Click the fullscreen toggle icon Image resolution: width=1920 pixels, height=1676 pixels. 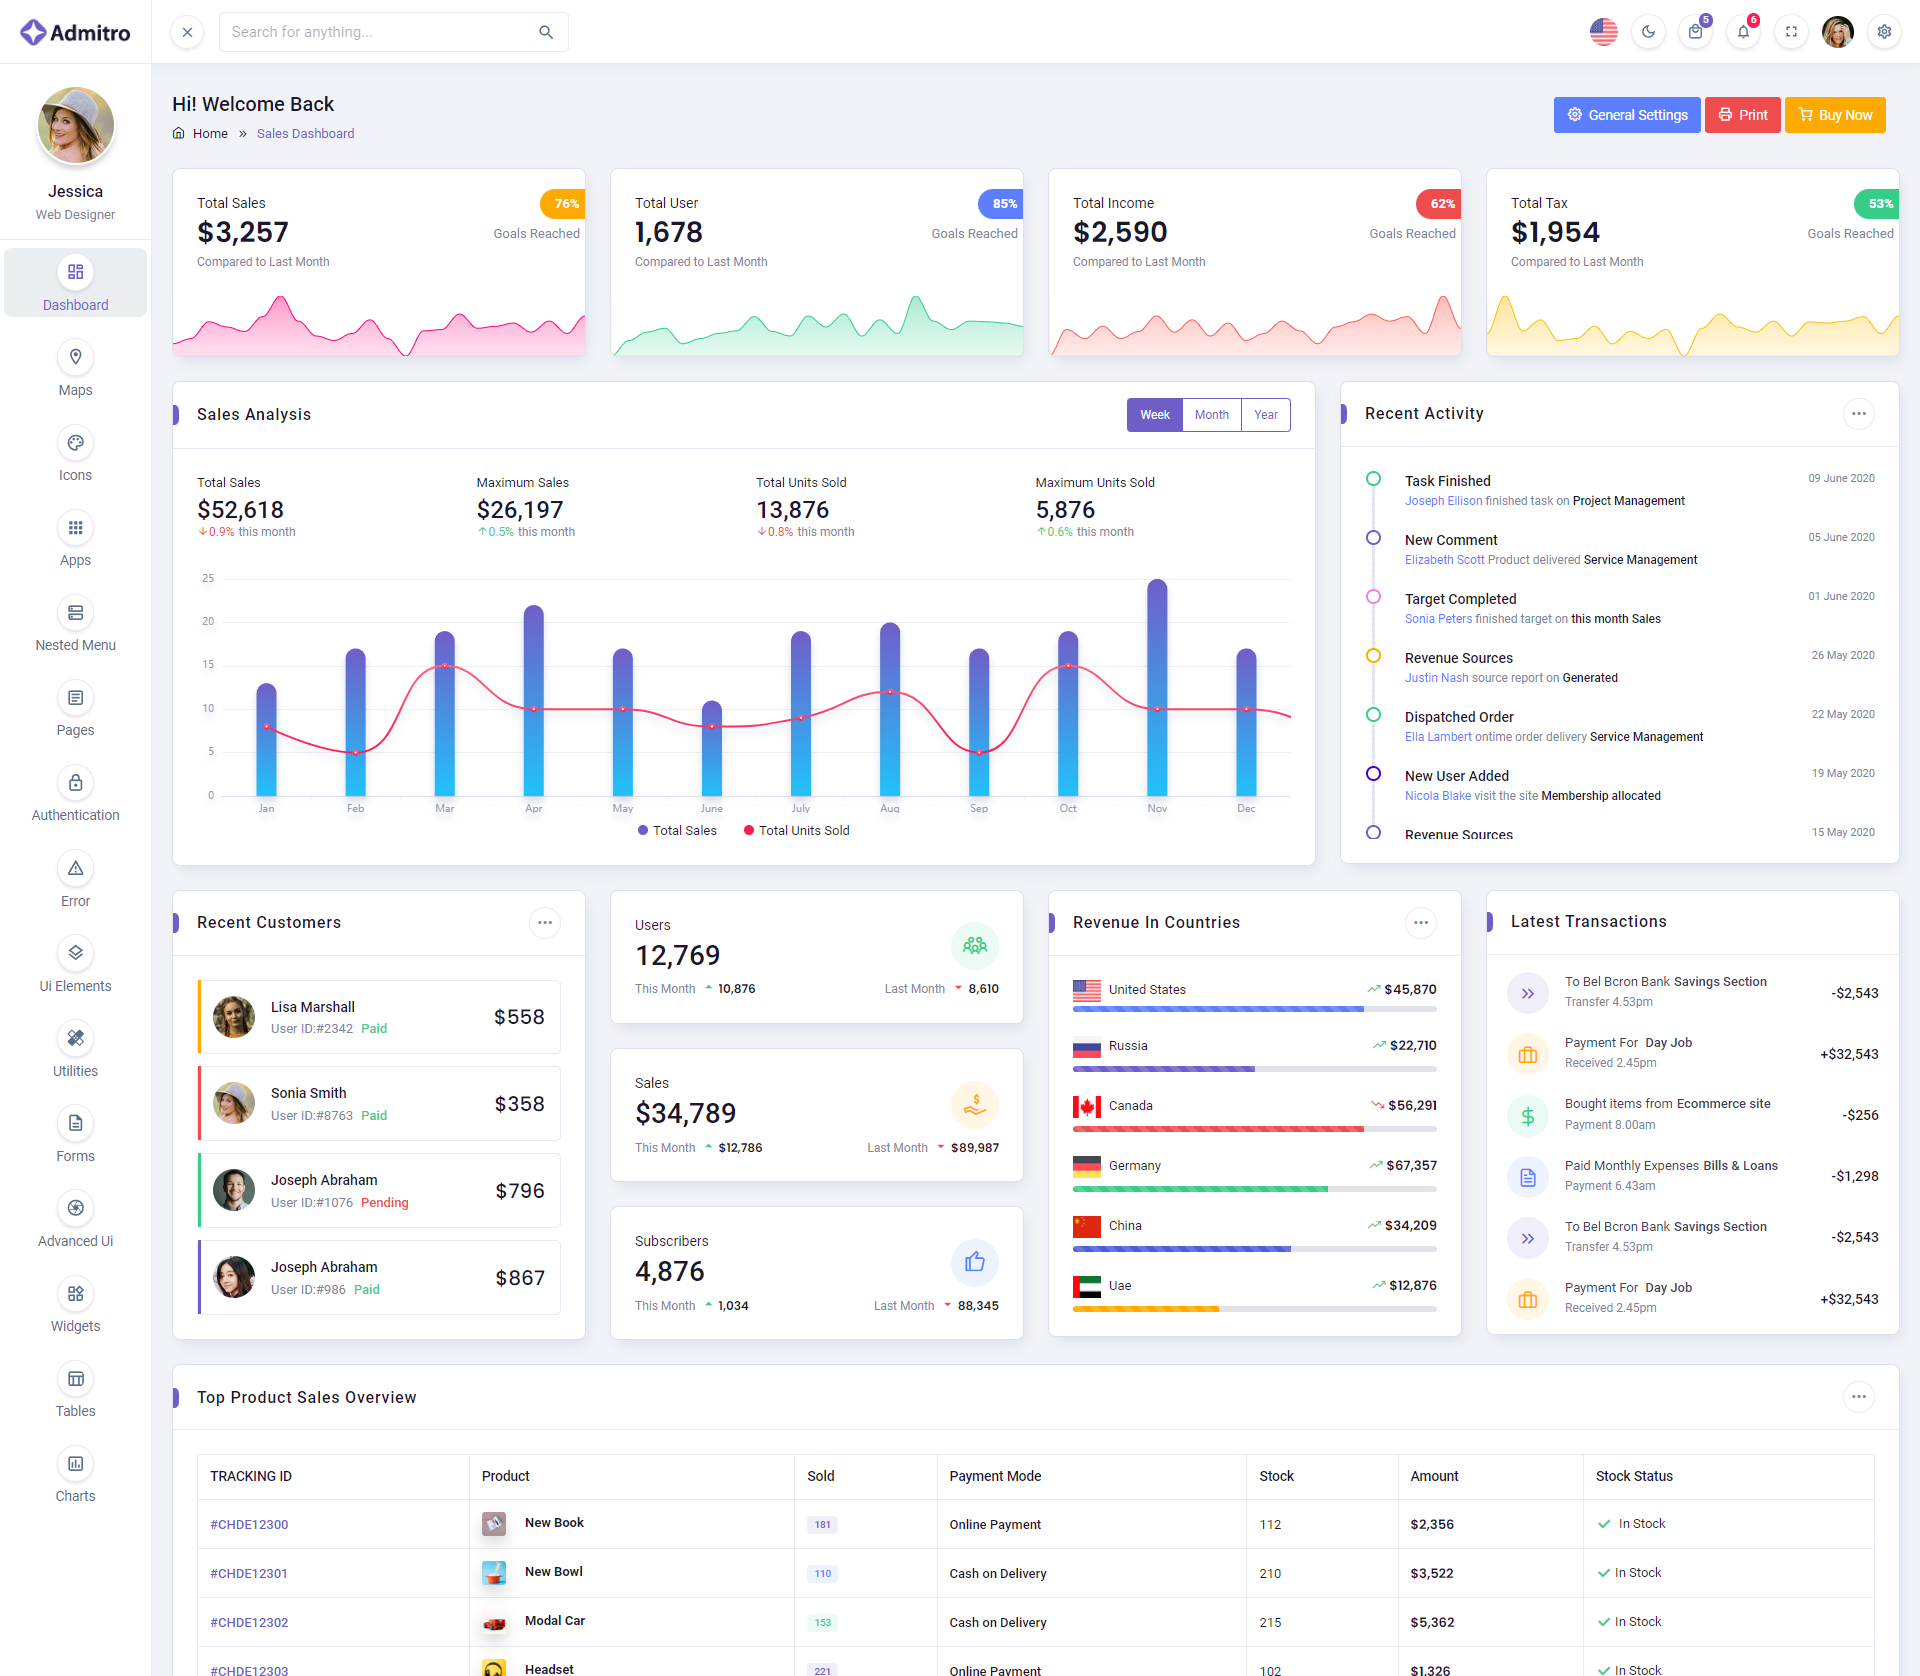[1791, 32]
